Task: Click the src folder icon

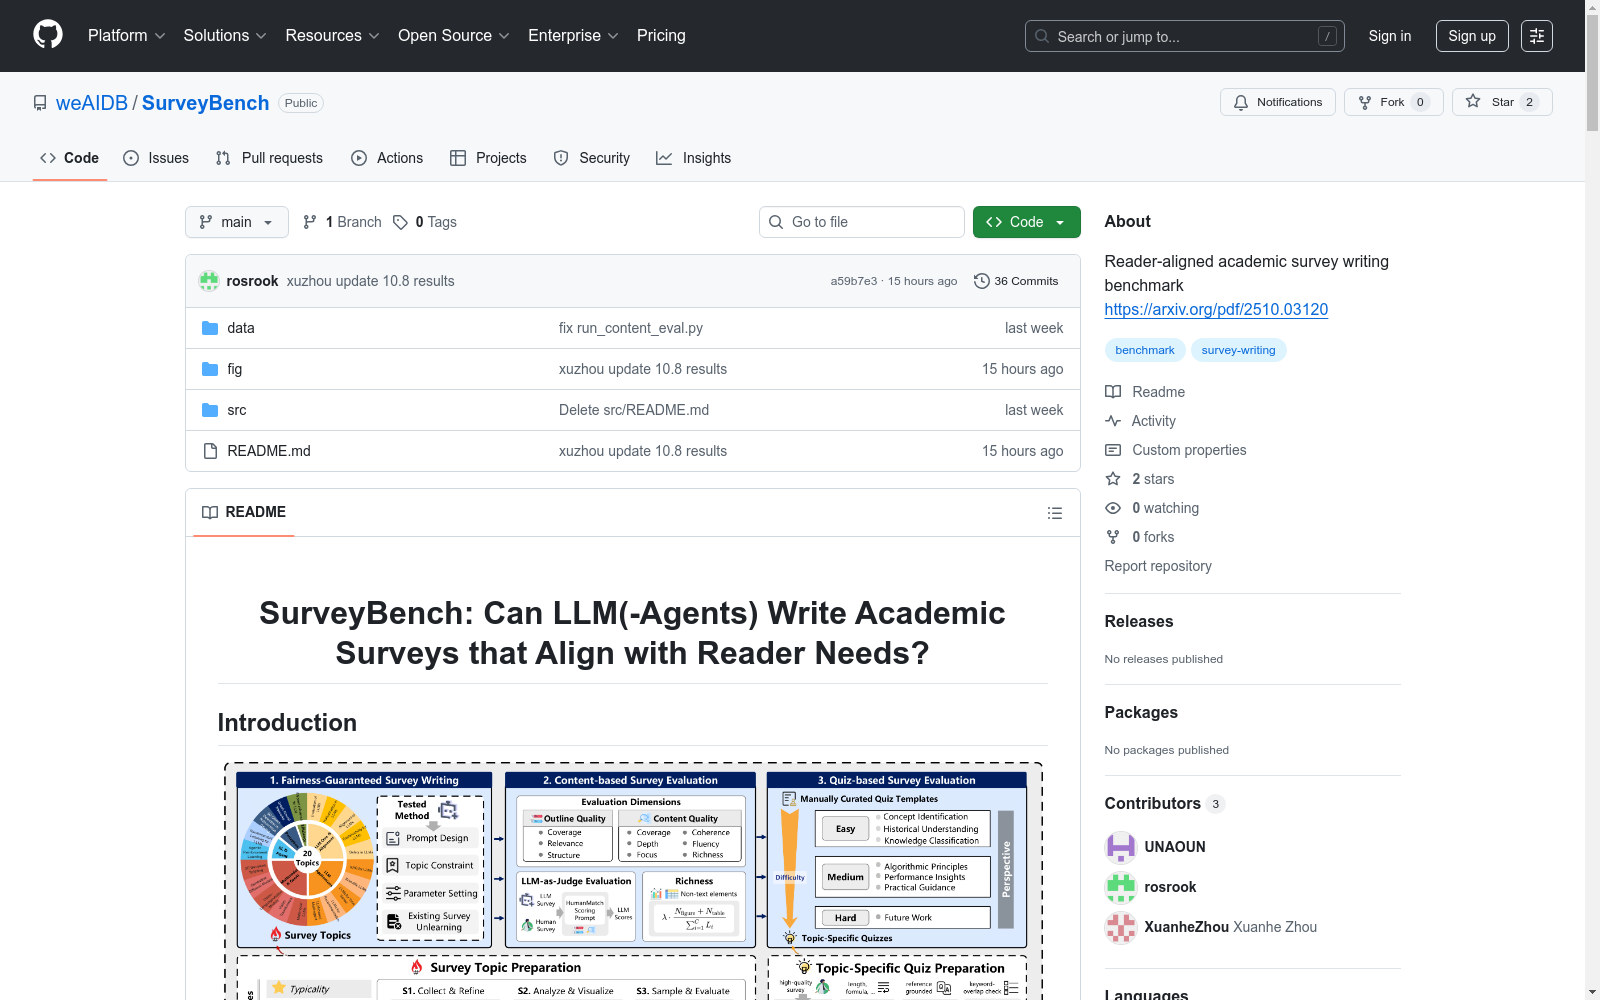Action: tap(210, 410)
